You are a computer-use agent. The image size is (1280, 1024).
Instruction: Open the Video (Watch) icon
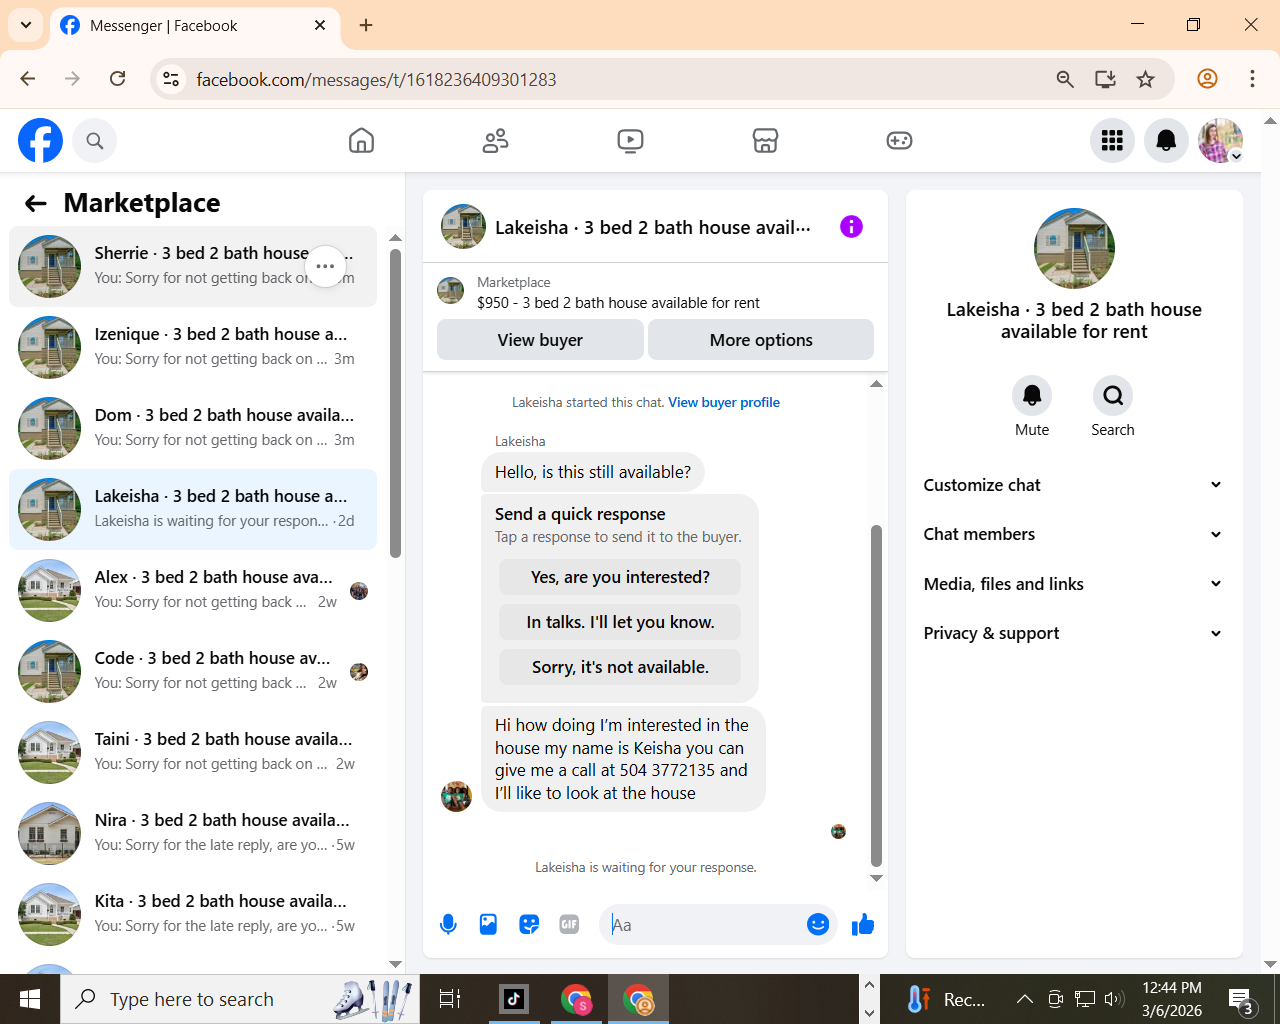630,141
